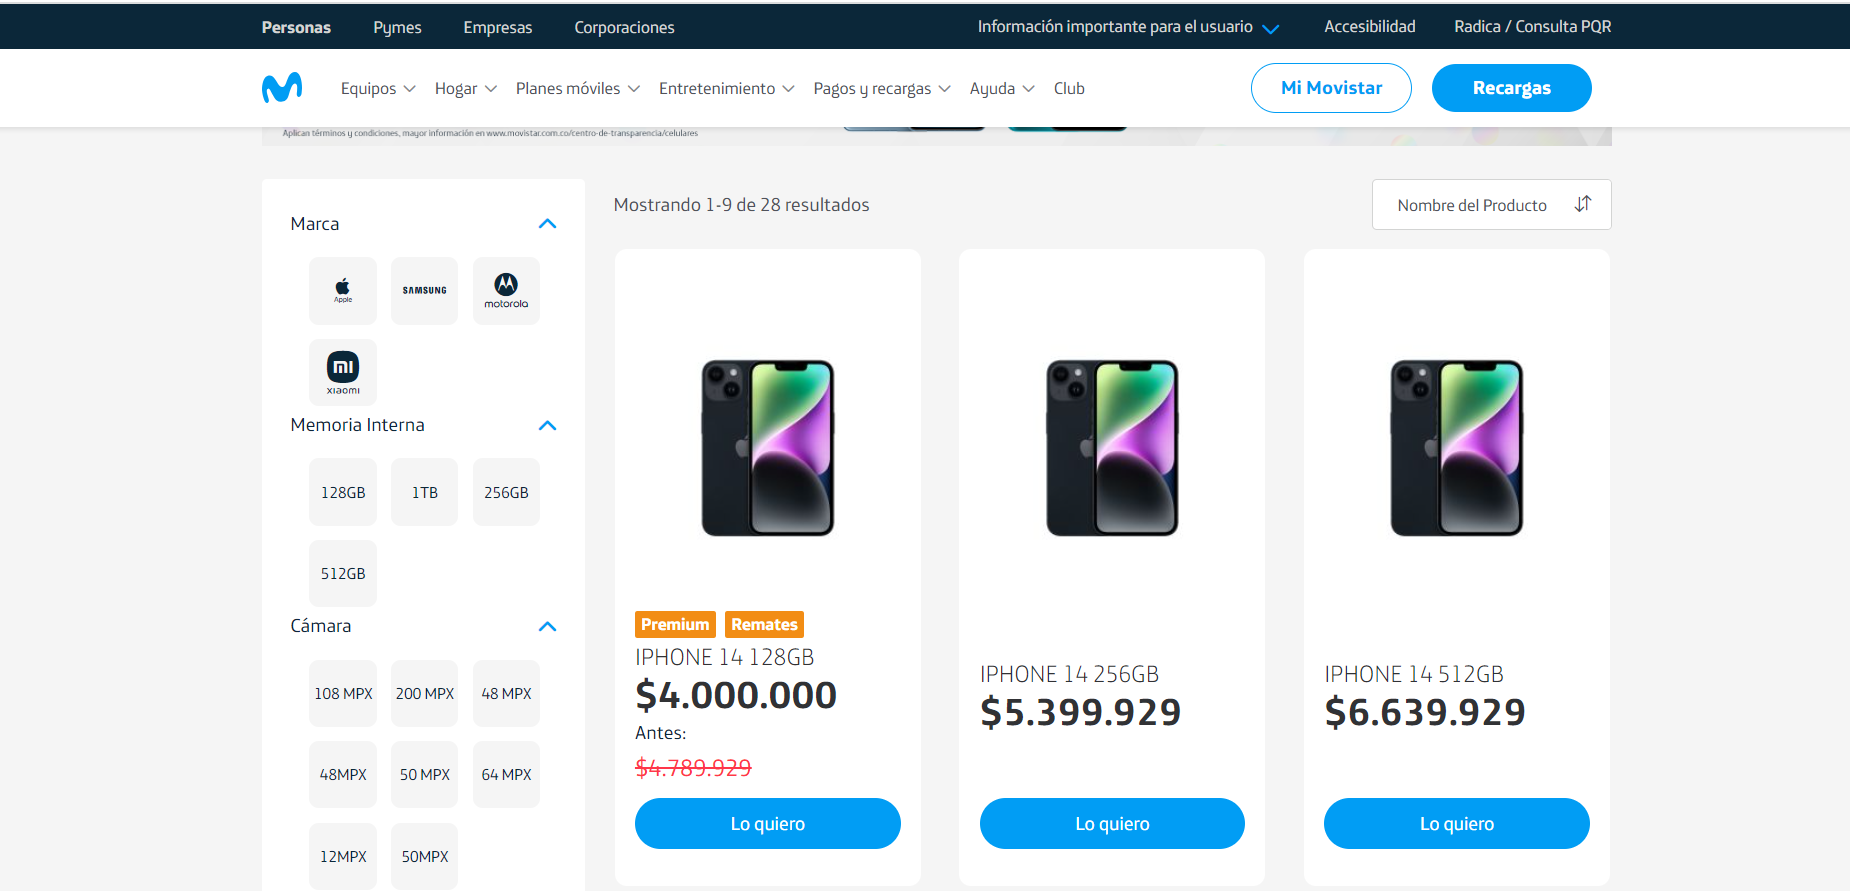Open the Planes móviles menu
The image size is (1850, 891).
(577, 89)
